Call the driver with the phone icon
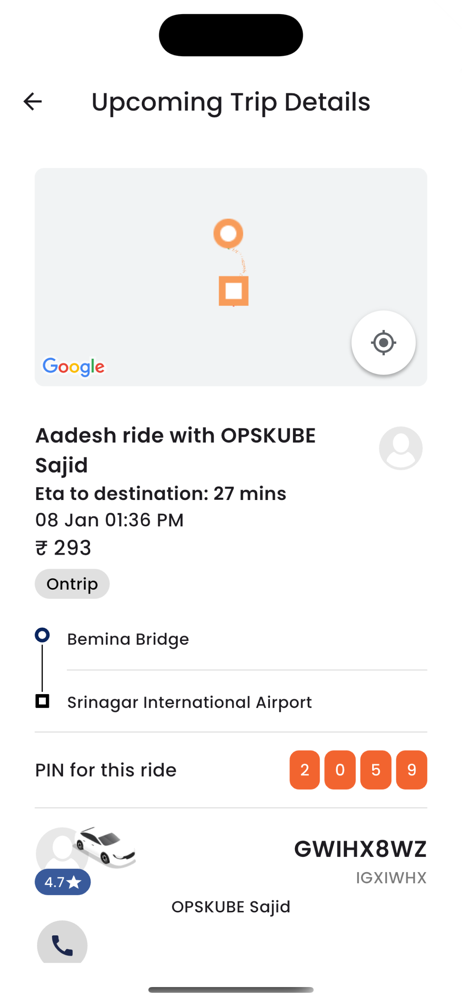The image size is (462, 1000). [x=62, y=944]
